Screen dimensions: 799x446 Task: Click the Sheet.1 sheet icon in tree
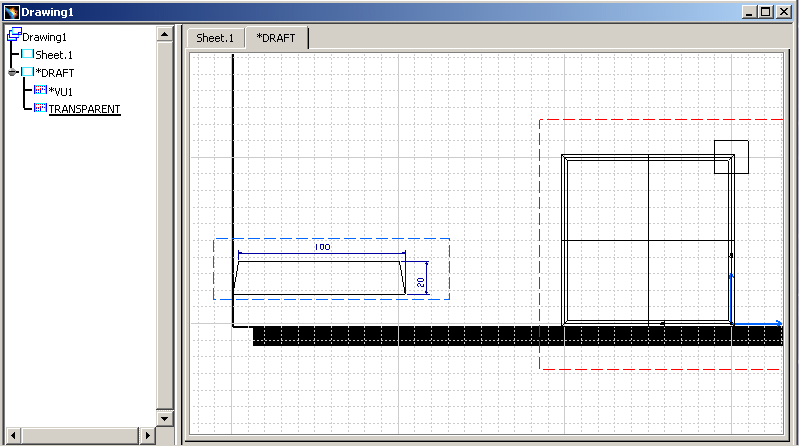(27, 54)
